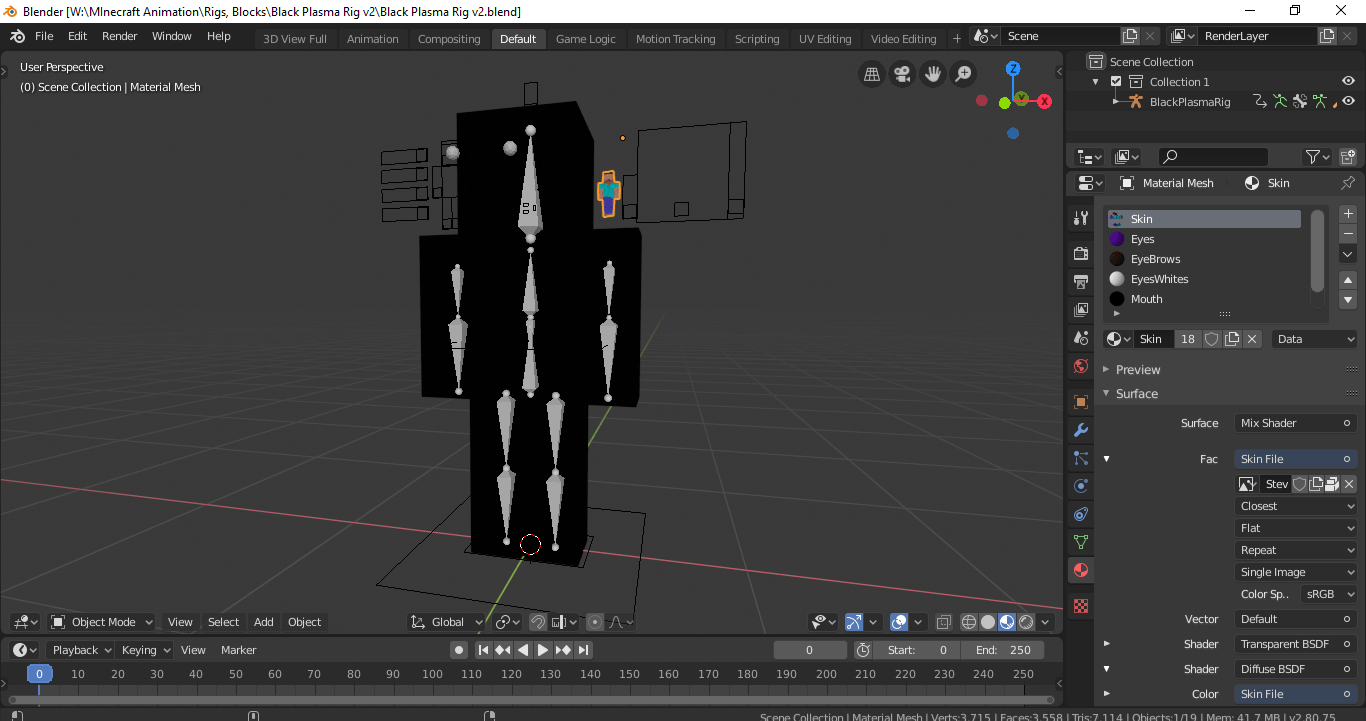
Task: Open the Physics properties tab
Action: (x=1080, y=485)
